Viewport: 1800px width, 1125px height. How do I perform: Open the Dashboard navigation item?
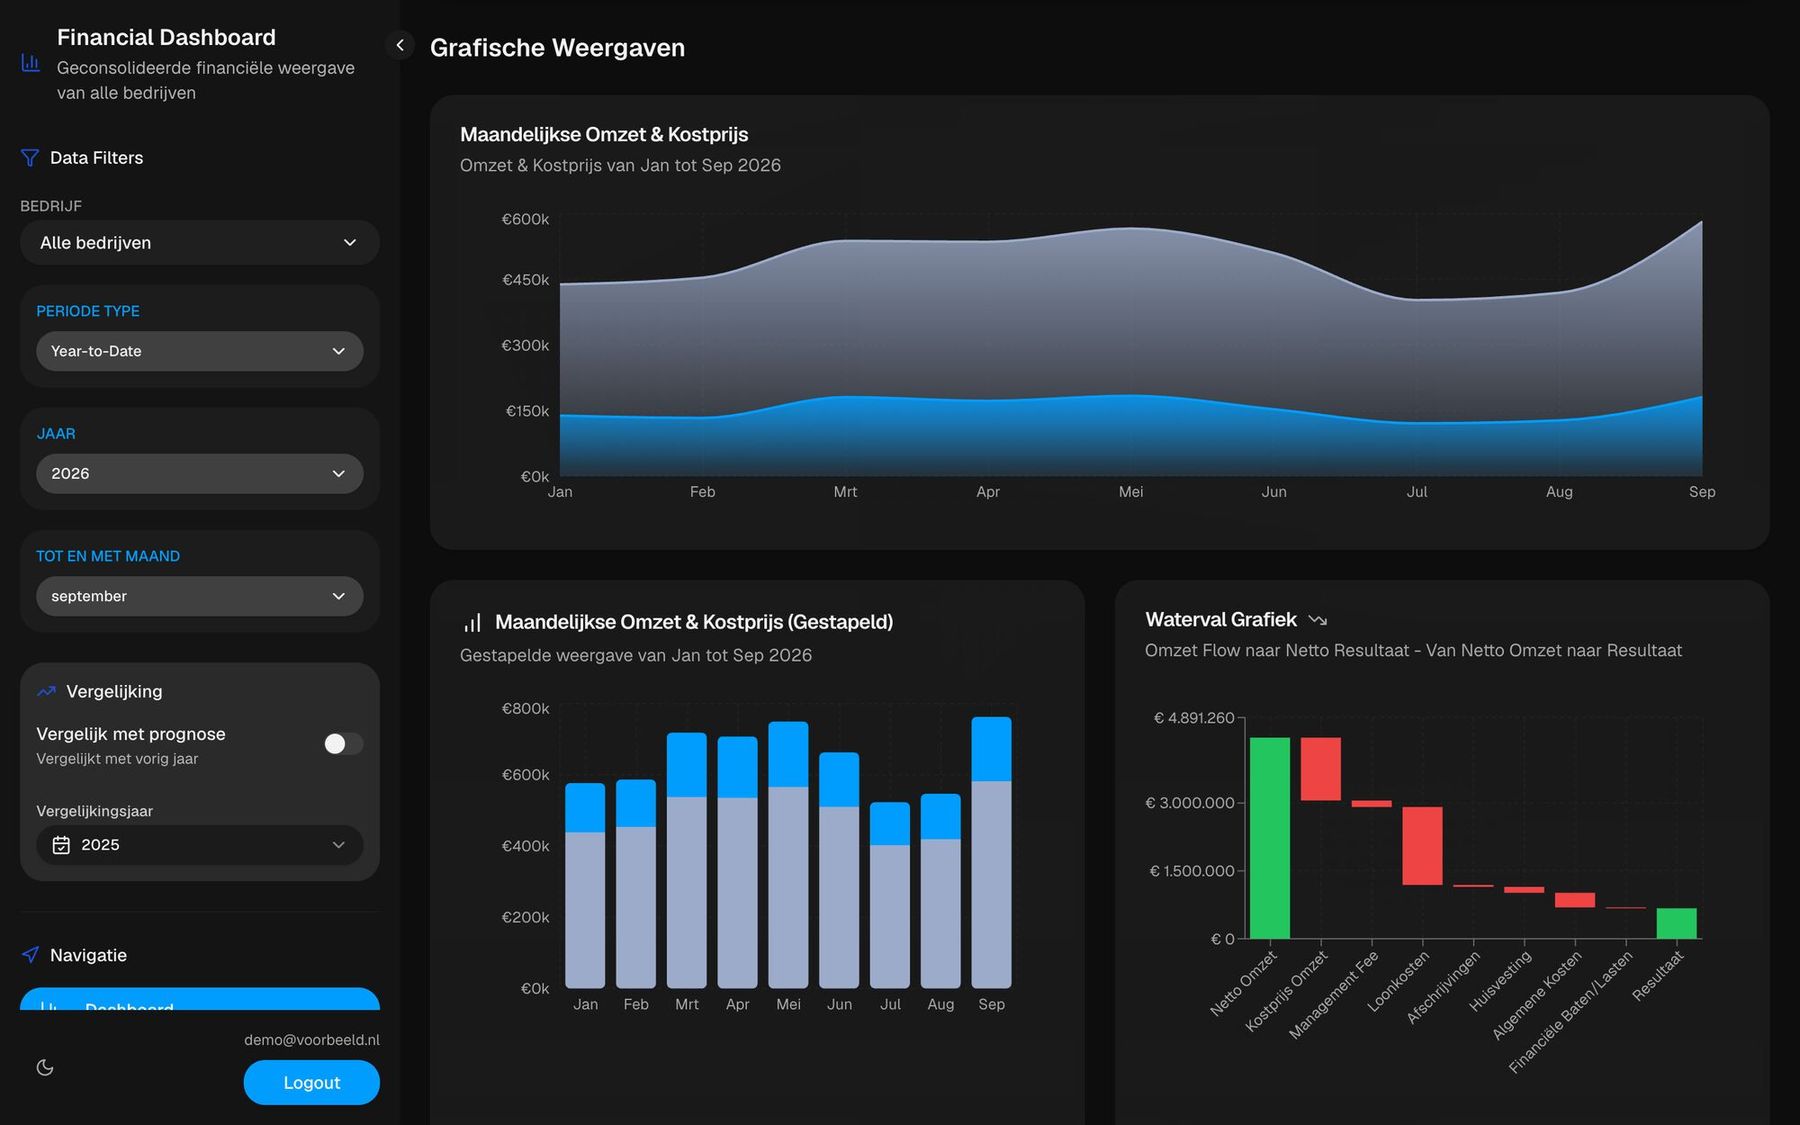click(x=200, y=999)
